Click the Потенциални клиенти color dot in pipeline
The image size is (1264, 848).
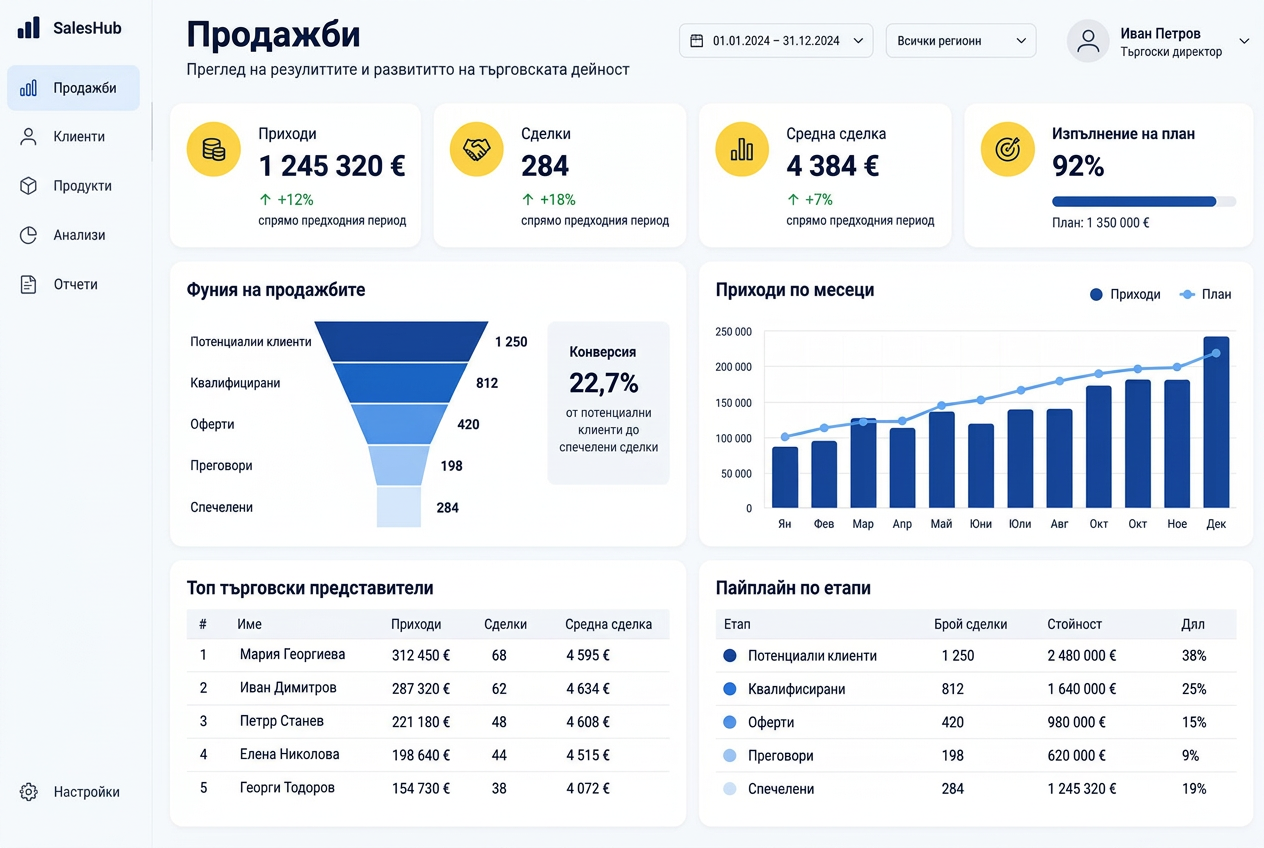click(729, 656)
